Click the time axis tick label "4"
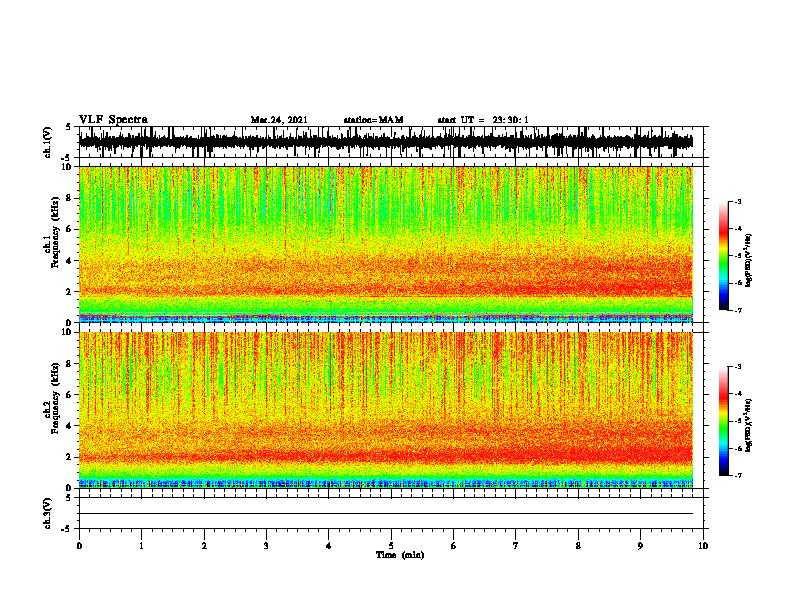792x612 pixels. (329, 546)
